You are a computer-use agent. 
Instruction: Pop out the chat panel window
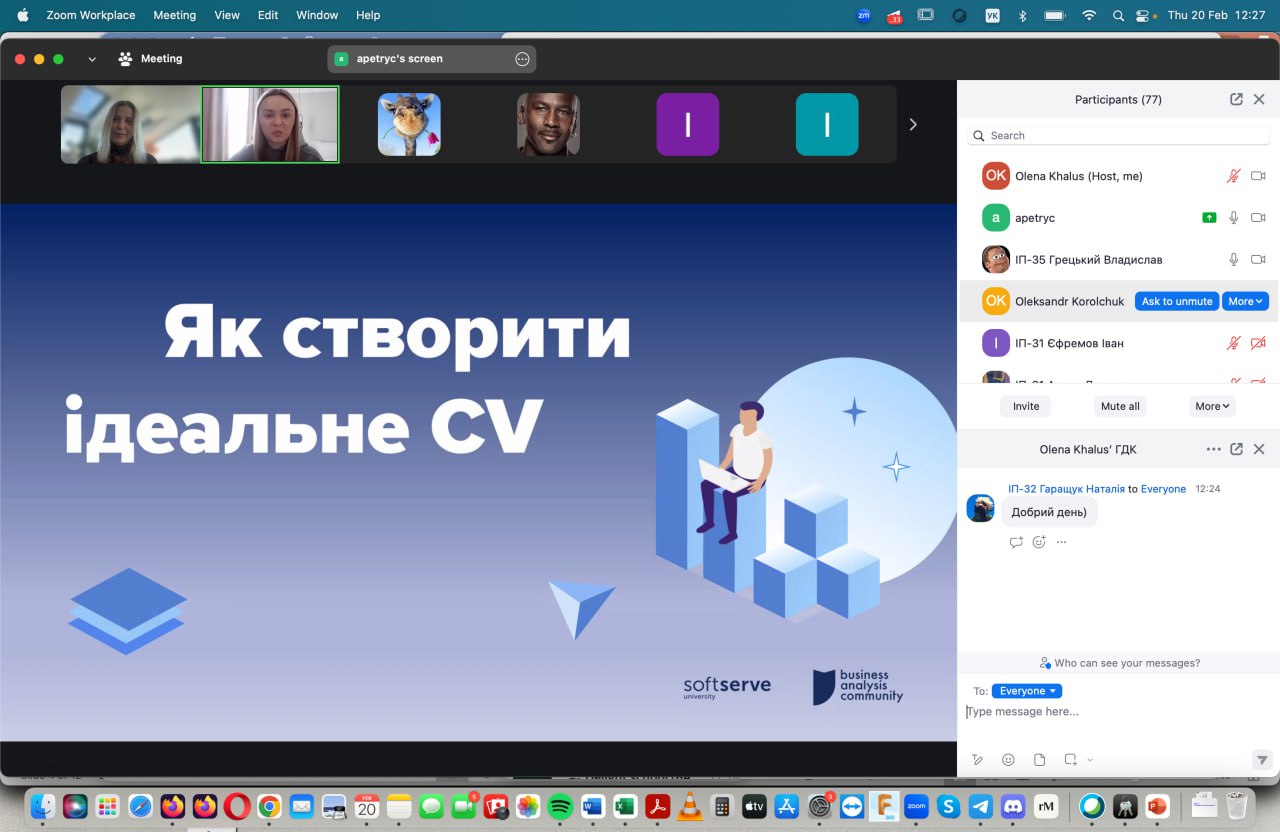pos(1236,450)
